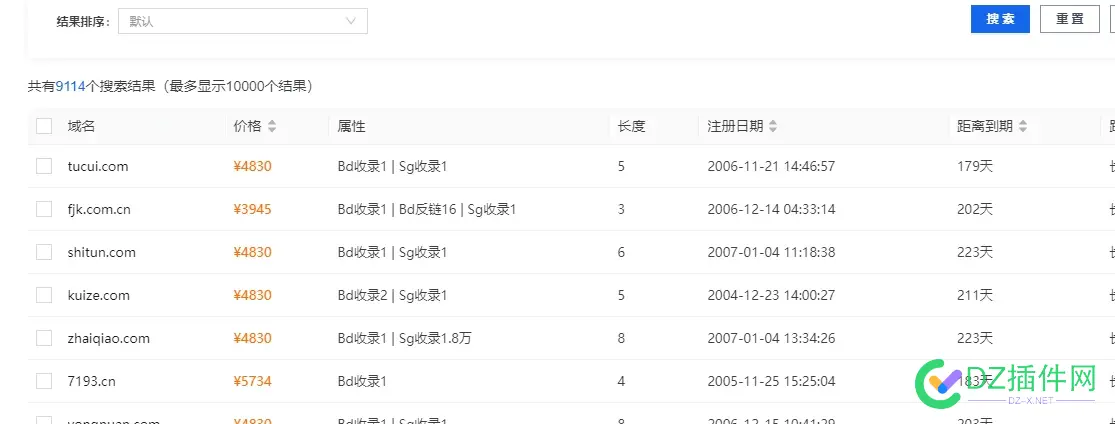Click attribute 'Bd收录1 | Bd反链16 | Sg收录1'
This screenshot has width=1115, height=424.
pos(427,209)
